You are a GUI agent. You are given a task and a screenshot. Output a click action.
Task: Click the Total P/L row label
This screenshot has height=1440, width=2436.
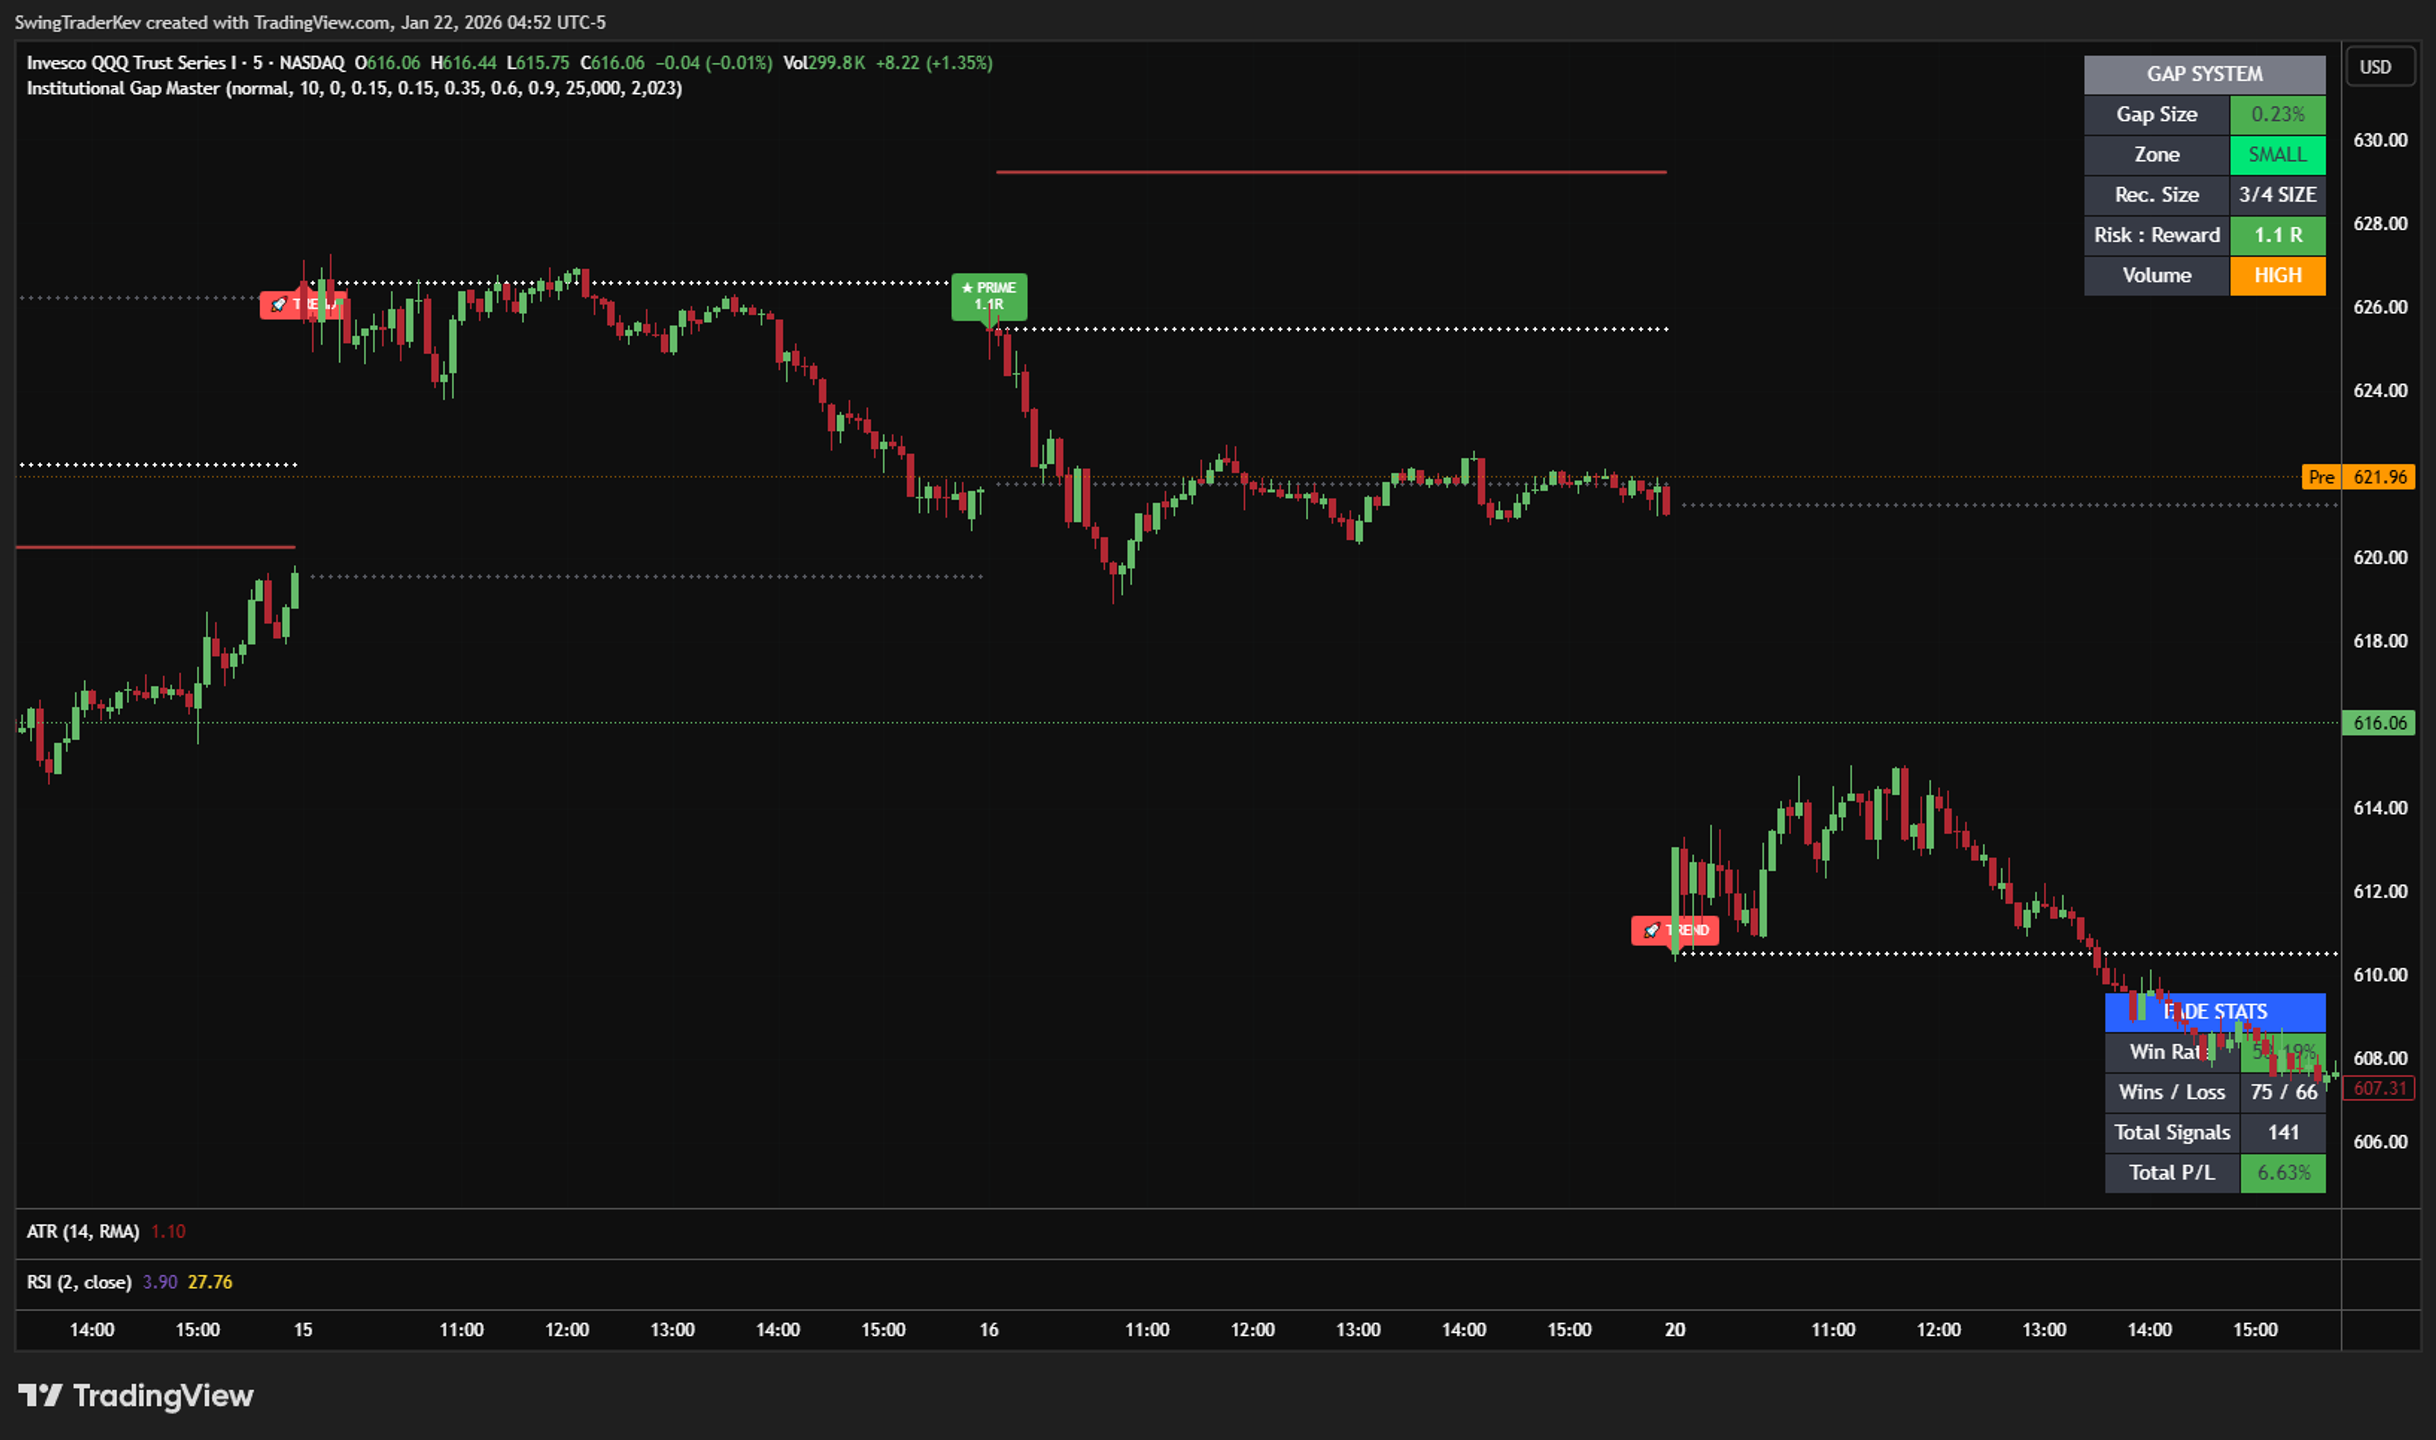click(2172, 1173)
